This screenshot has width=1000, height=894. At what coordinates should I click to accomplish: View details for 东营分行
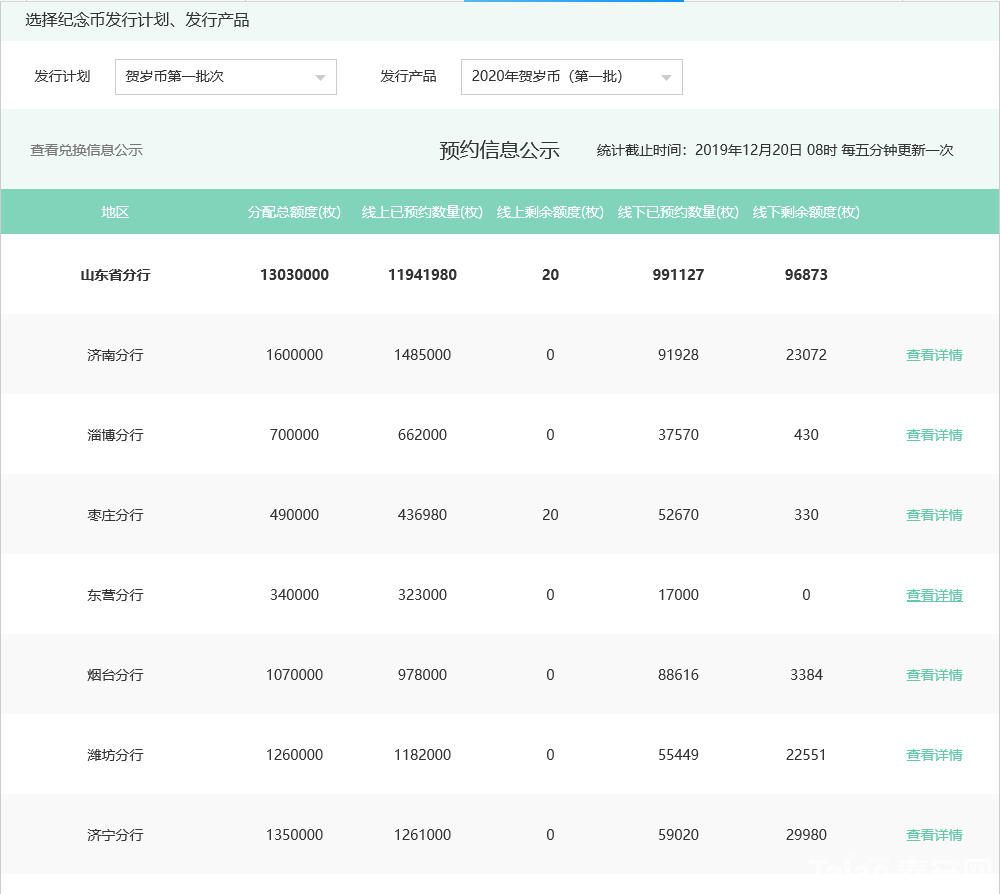[x=934, y=596]
